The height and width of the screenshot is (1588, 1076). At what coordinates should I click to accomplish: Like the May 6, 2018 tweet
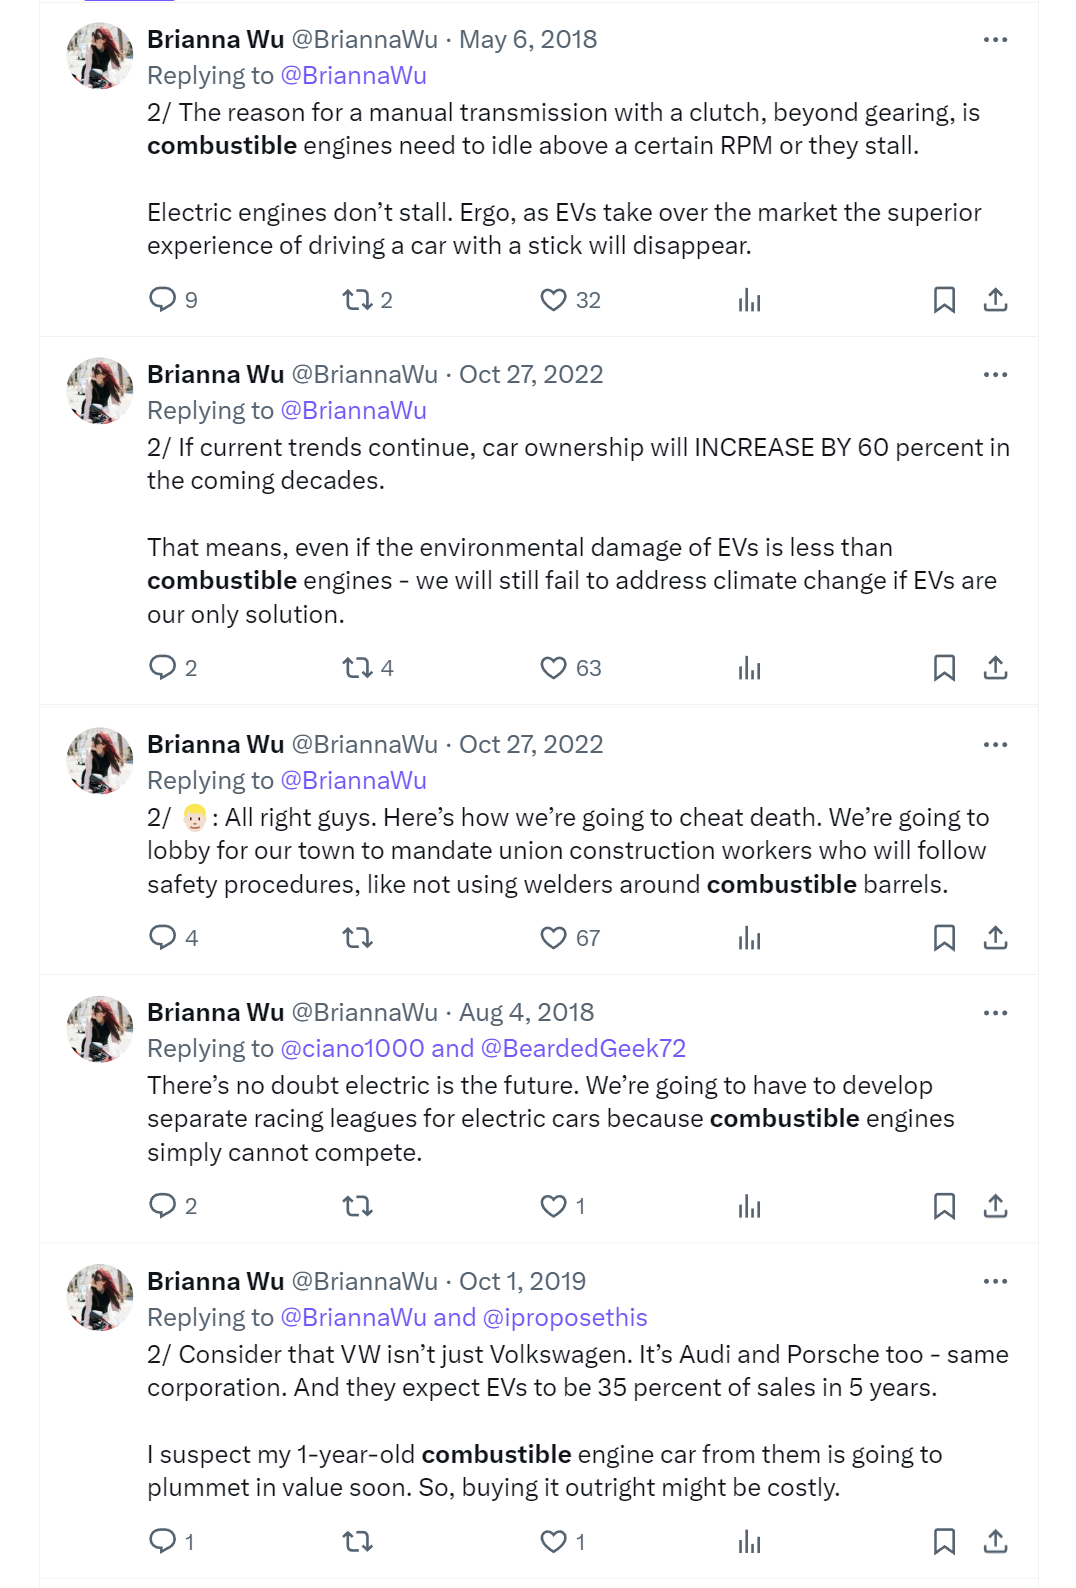click(x=553, y=300)
